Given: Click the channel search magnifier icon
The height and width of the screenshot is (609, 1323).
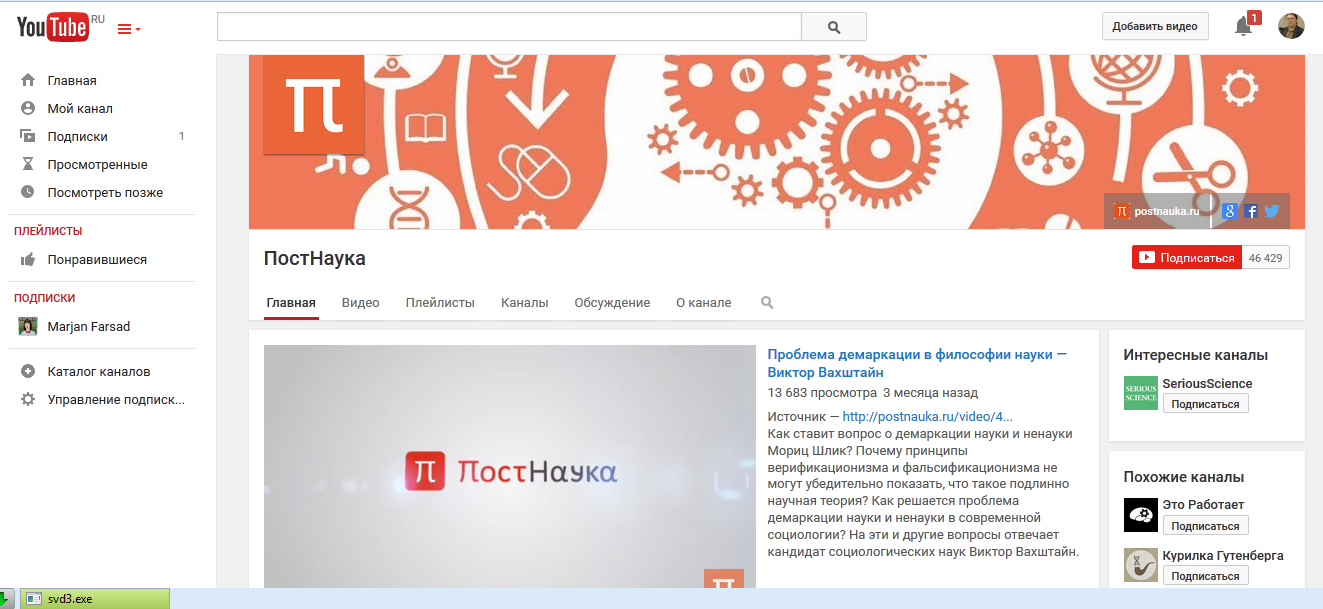Looking at the screenshot, I should [767, 302].
